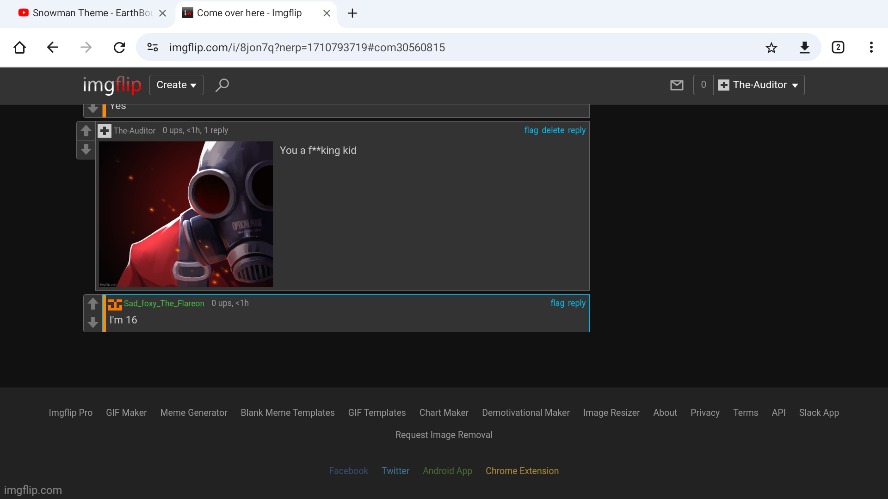Flag The-Auditor's comment
This screenshot has width=888, height=499.
531,130
